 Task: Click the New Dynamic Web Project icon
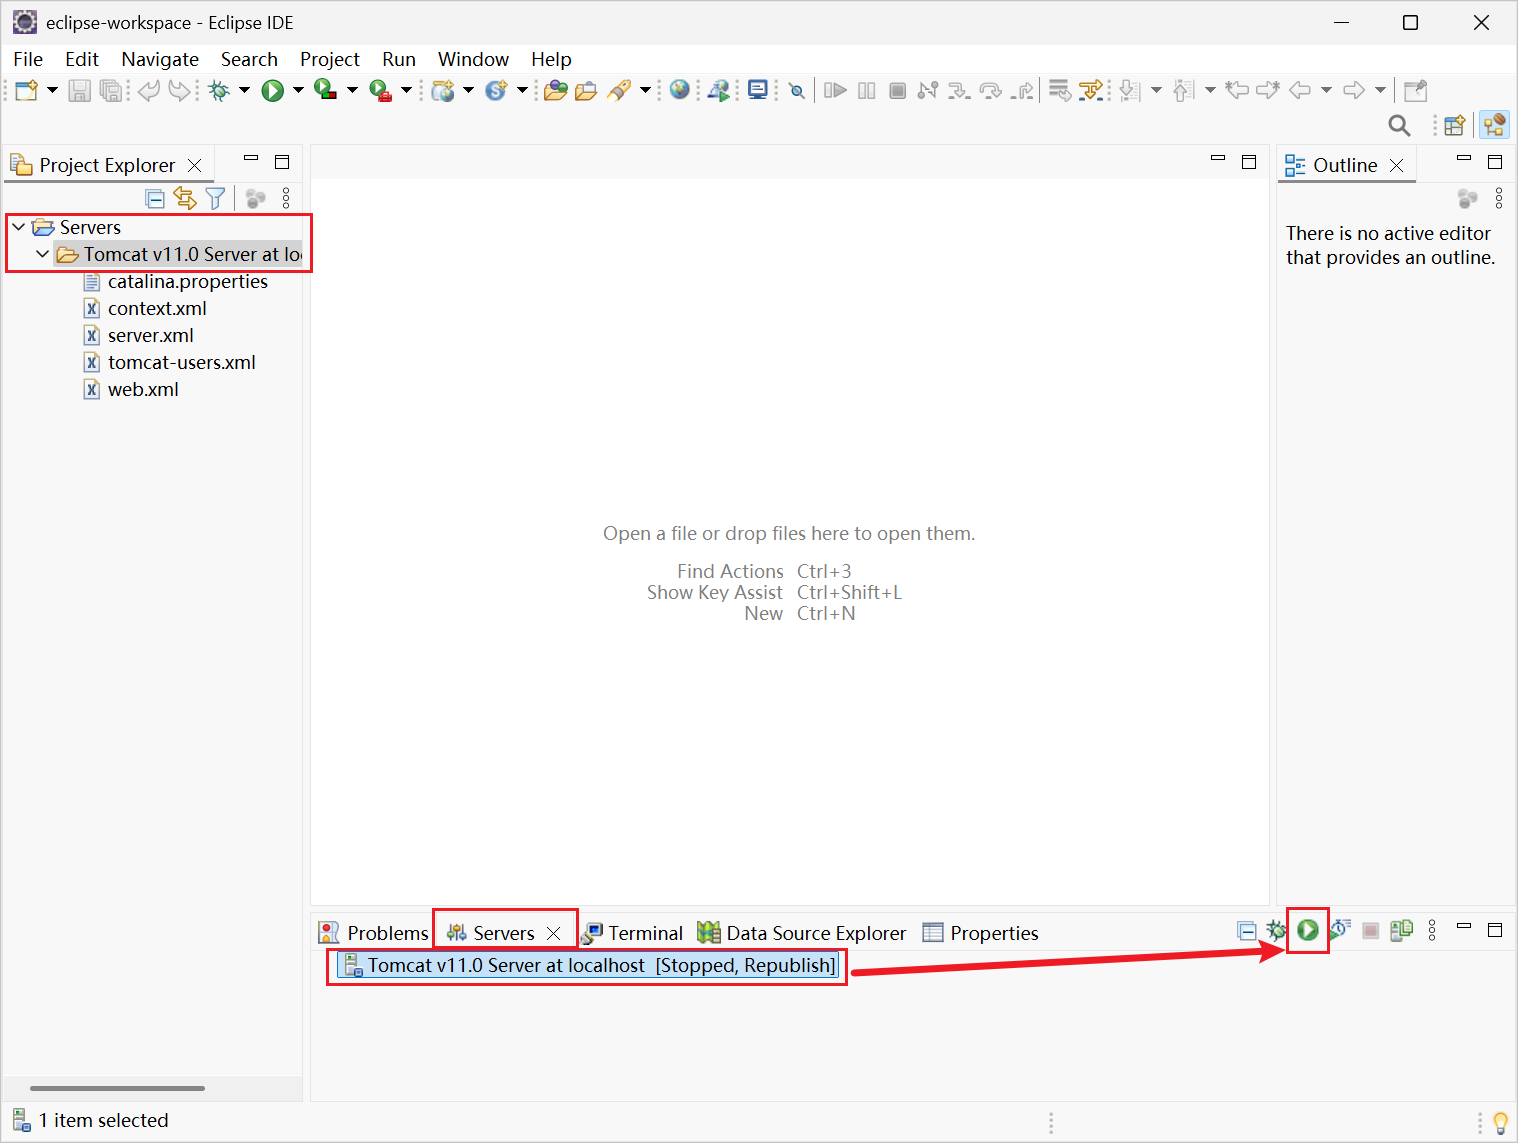(442, 91)
